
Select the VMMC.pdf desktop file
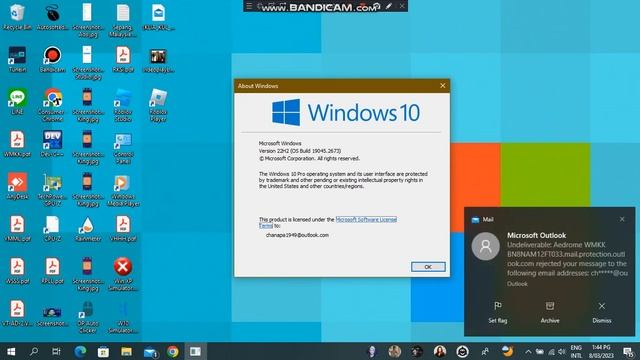(x=17, y=229)
